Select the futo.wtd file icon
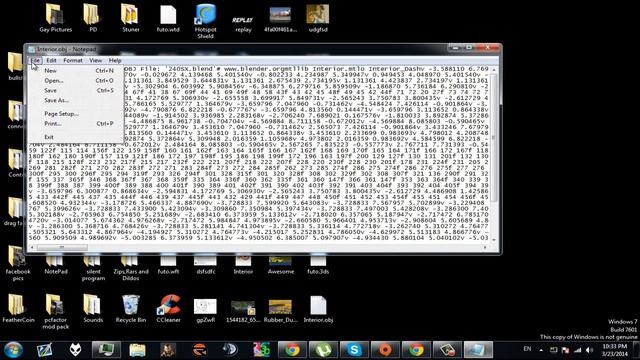 168,18
